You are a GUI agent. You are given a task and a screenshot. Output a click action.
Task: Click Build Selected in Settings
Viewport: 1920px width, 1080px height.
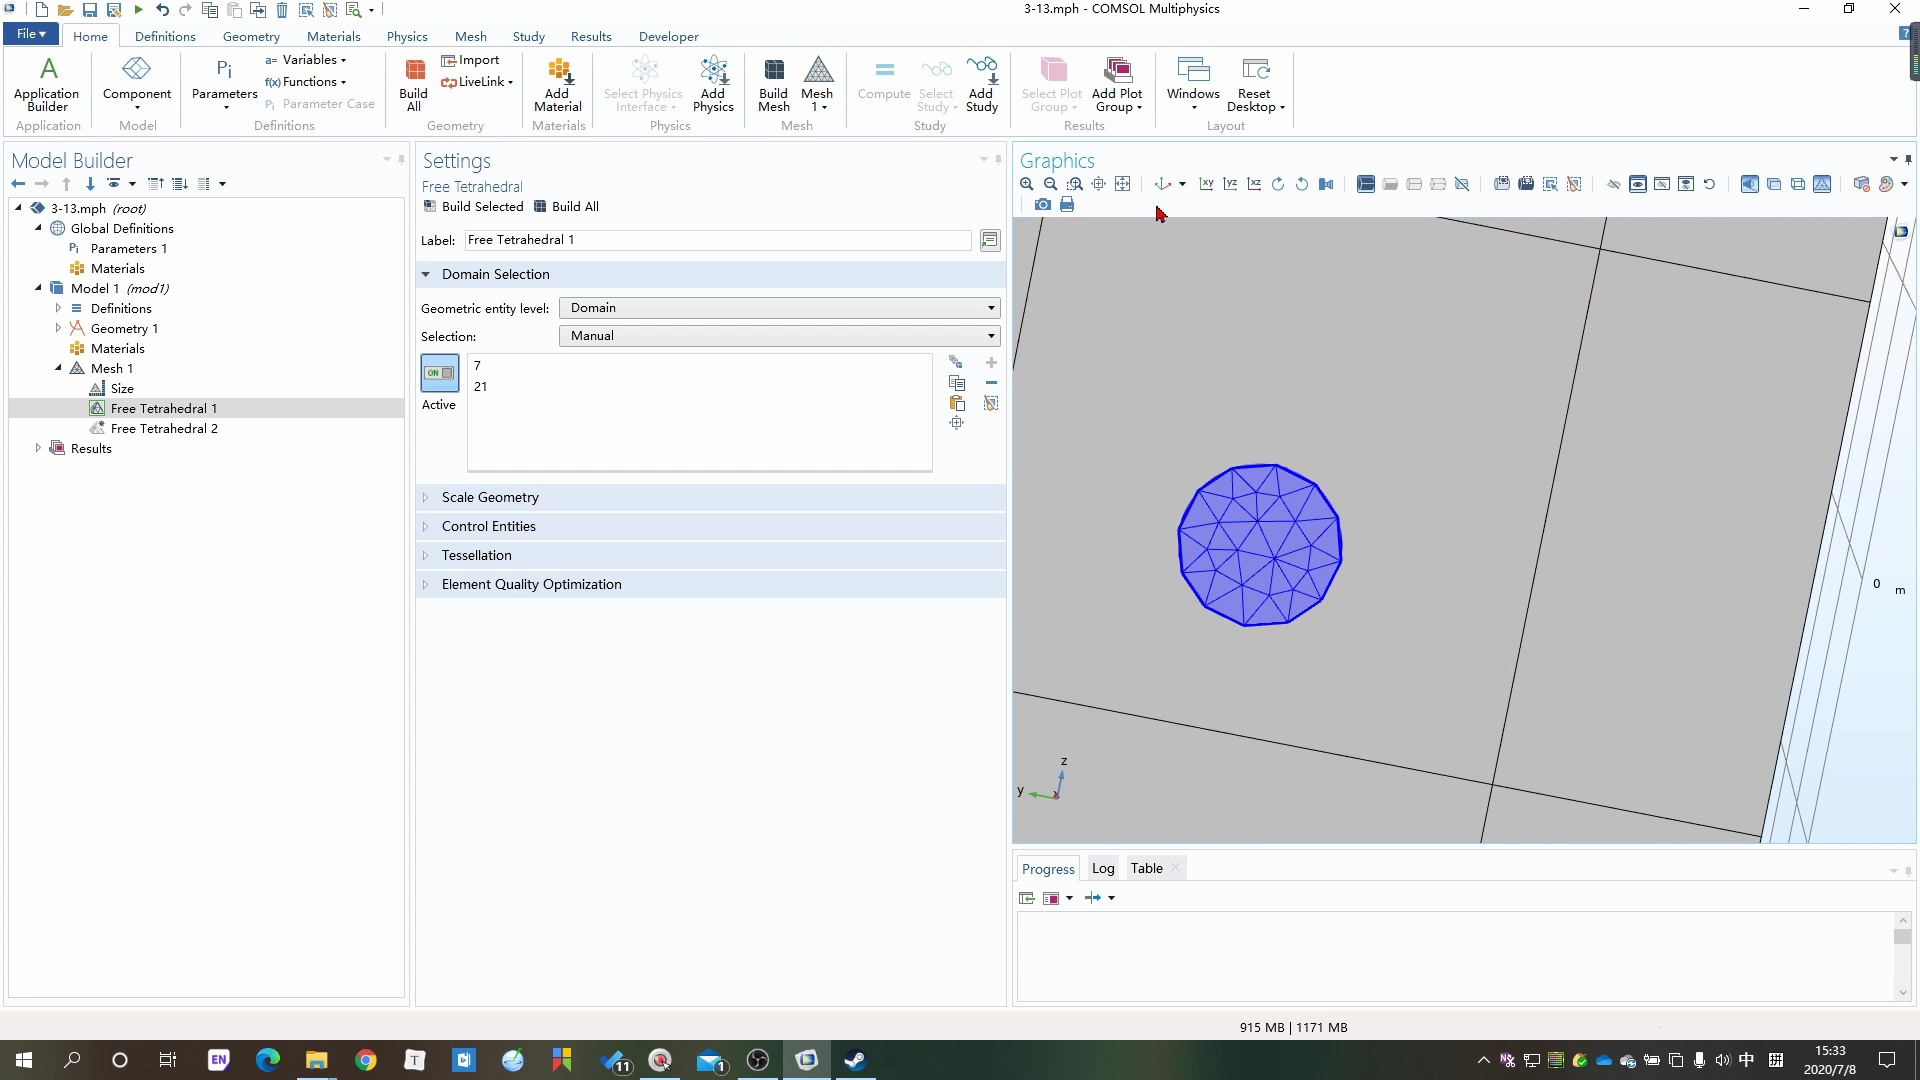coord(473,206)
